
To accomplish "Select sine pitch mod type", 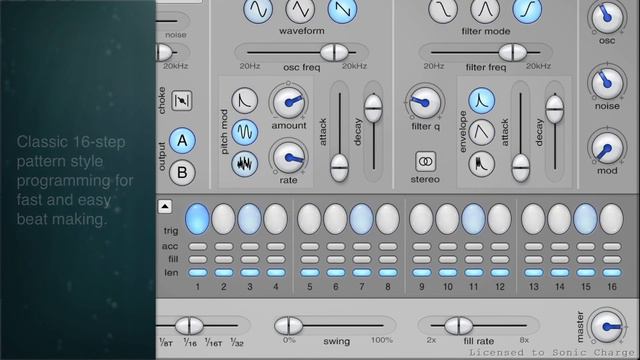I will (244, 132).
